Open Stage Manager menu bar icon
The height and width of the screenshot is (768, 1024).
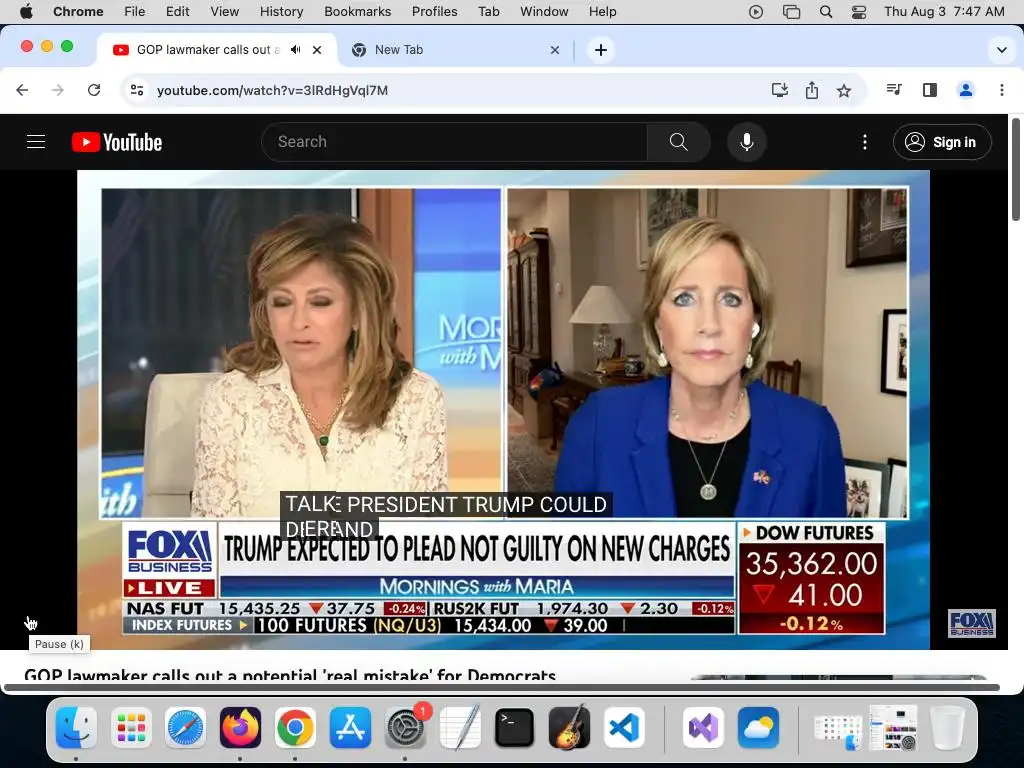click(x=791, y=11)
